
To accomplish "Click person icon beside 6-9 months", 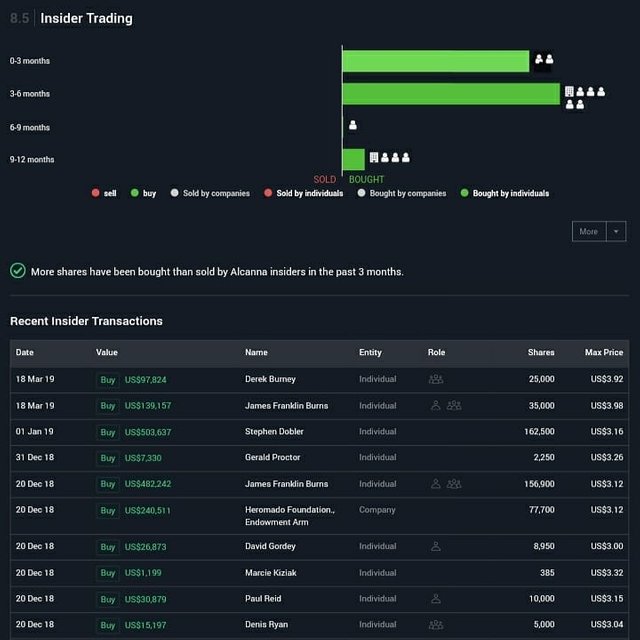I will pos(353,125).
